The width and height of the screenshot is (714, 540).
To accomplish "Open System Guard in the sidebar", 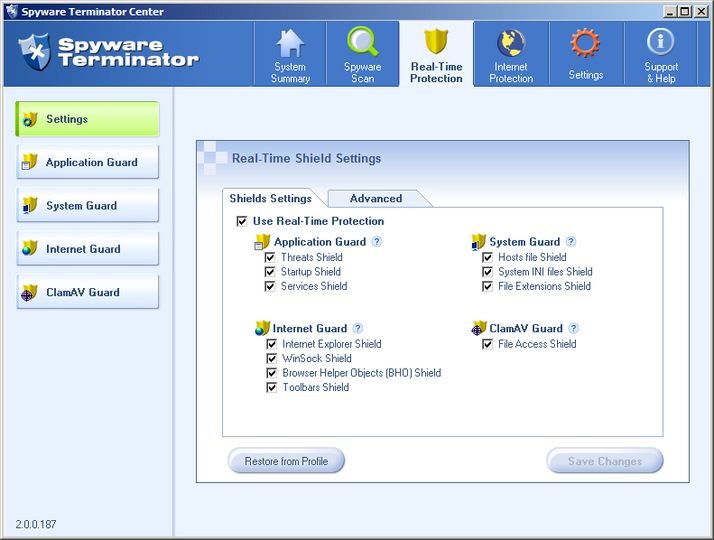I will pos(87,205).
